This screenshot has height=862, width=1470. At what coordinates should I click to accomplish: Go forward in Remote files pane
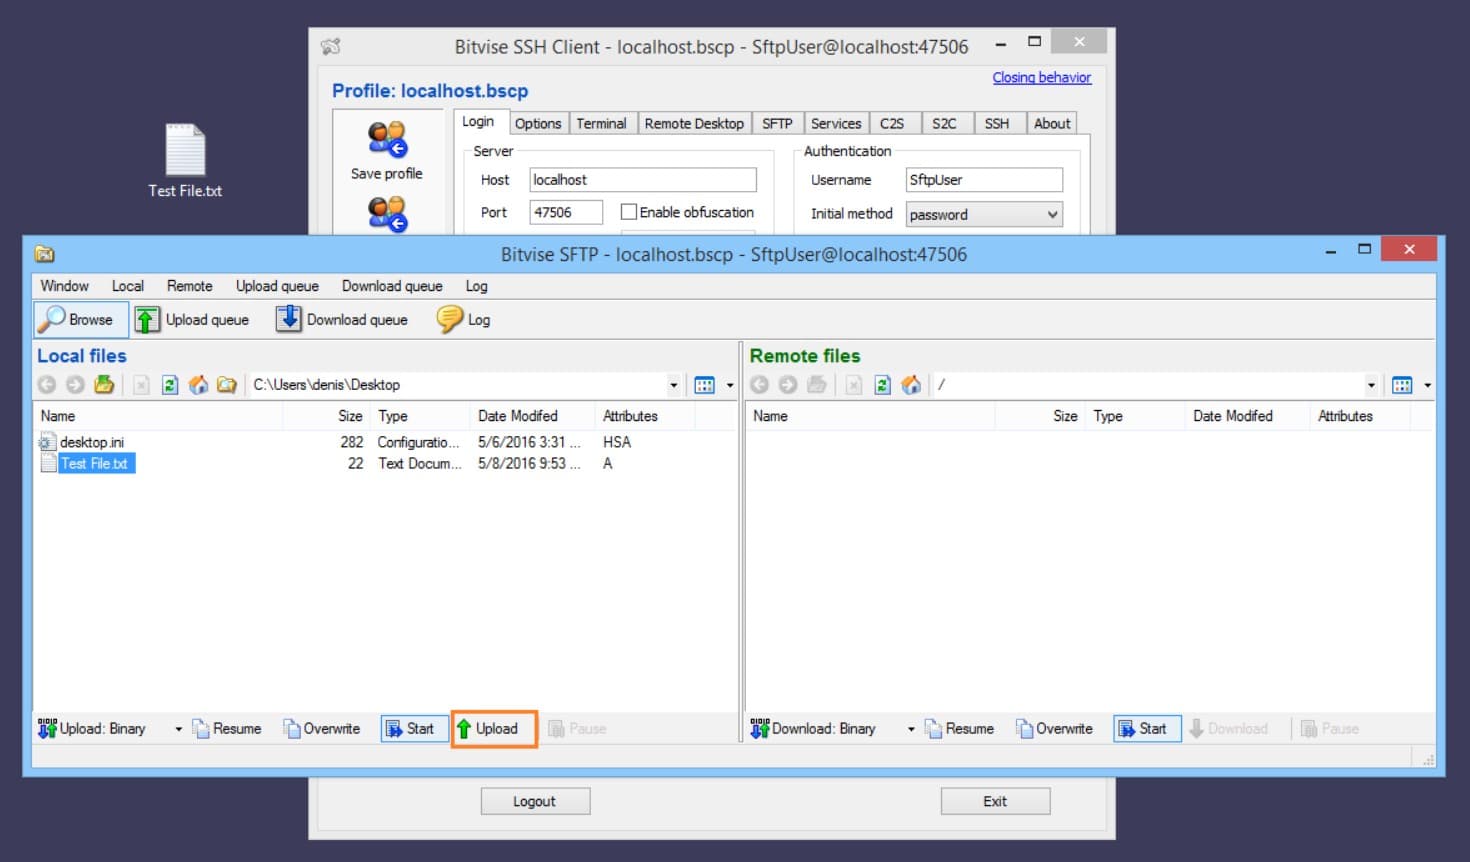[787, 385]
